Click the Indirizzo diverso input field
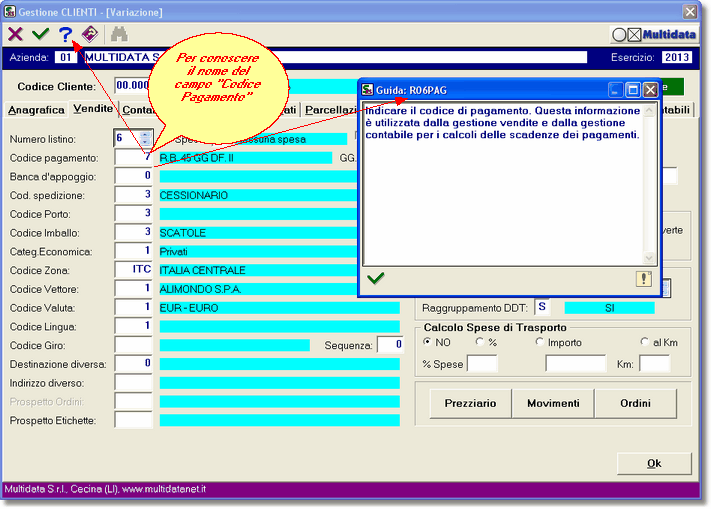The width and height of the screenshot is (711, 509). pyautogui.click(x=133, y=383)
